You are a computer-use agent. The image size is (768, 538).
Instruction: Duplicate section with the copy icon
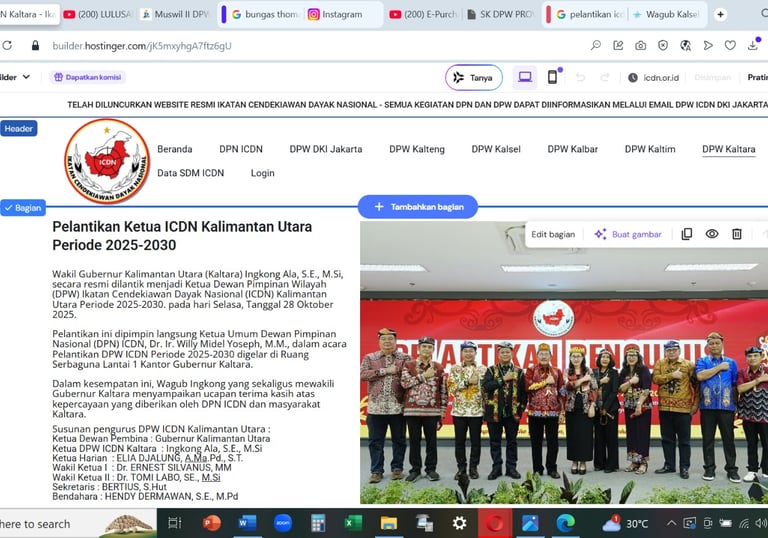[x=687, y=234]
